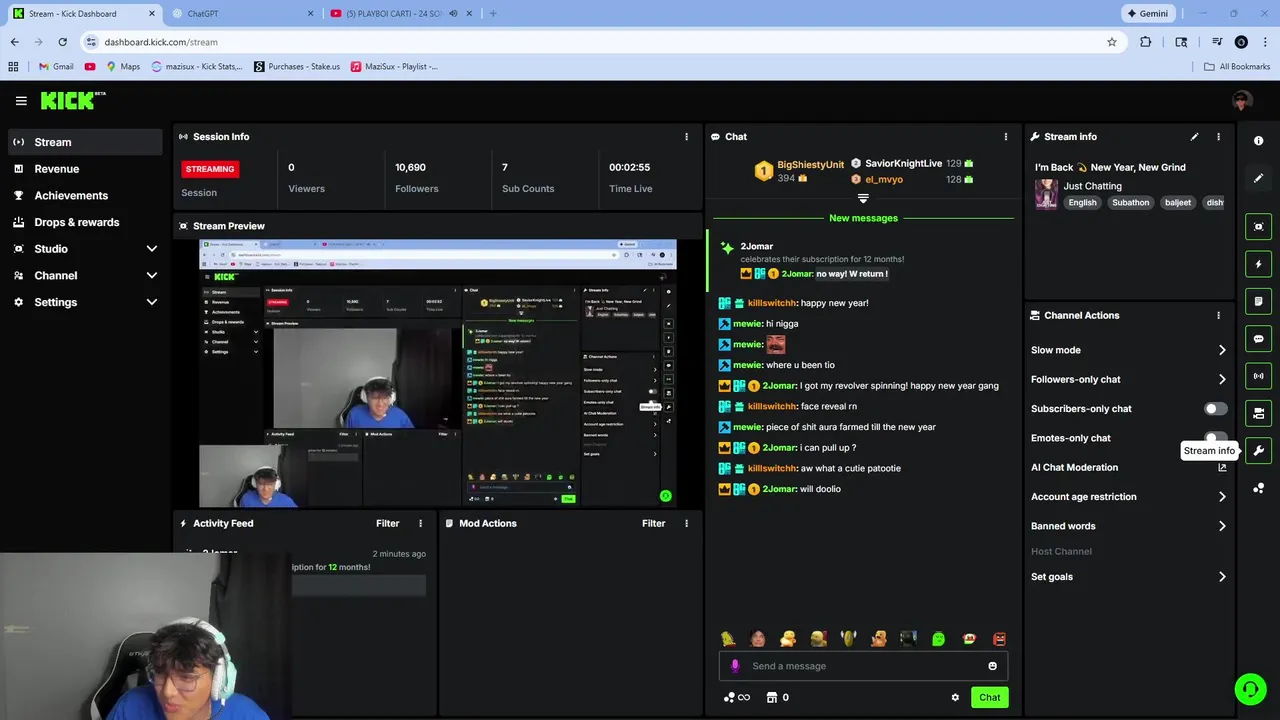Click the three-dots cluster icon at the sidebar bottom

(1258, 488)
